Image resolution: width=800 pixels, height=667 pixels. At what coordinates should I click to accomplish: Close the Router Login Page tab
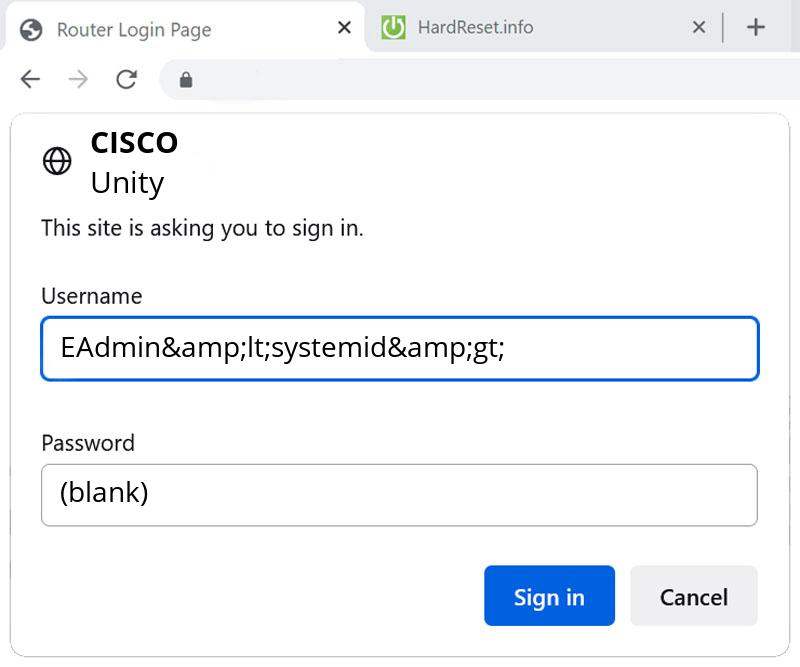[343, 27]
